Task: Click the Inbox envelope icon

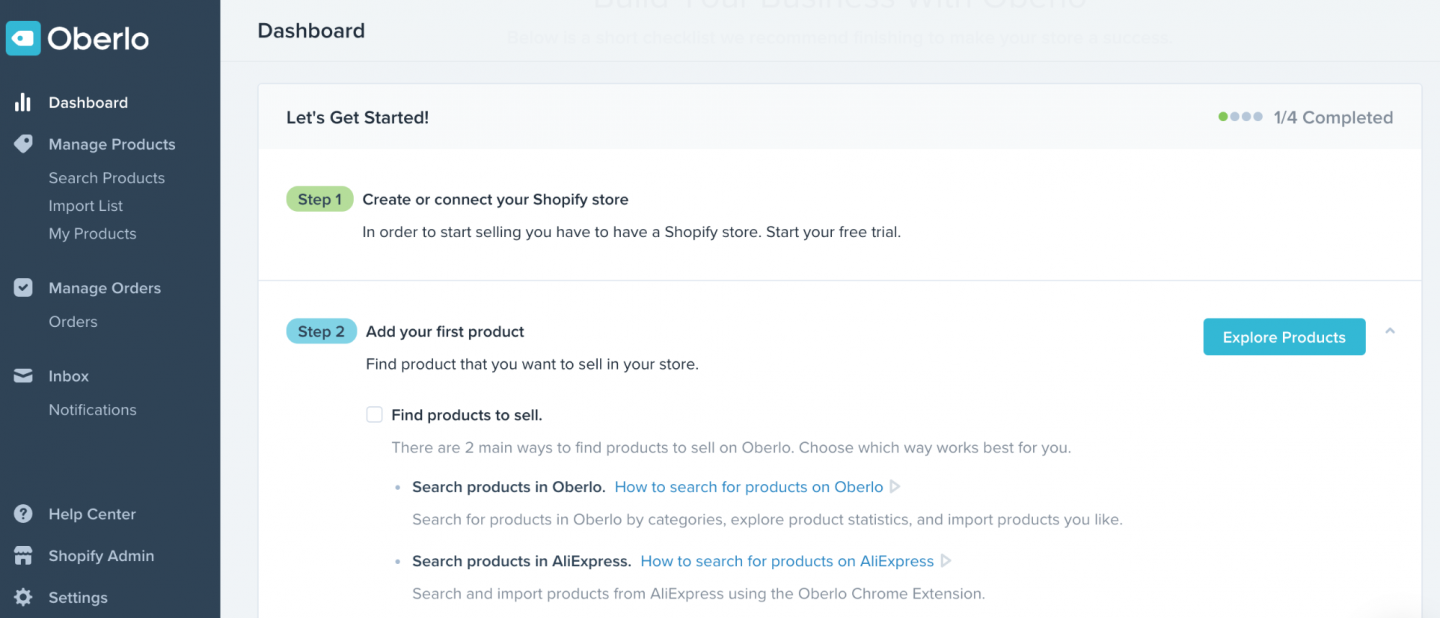Action: [22, 376]
